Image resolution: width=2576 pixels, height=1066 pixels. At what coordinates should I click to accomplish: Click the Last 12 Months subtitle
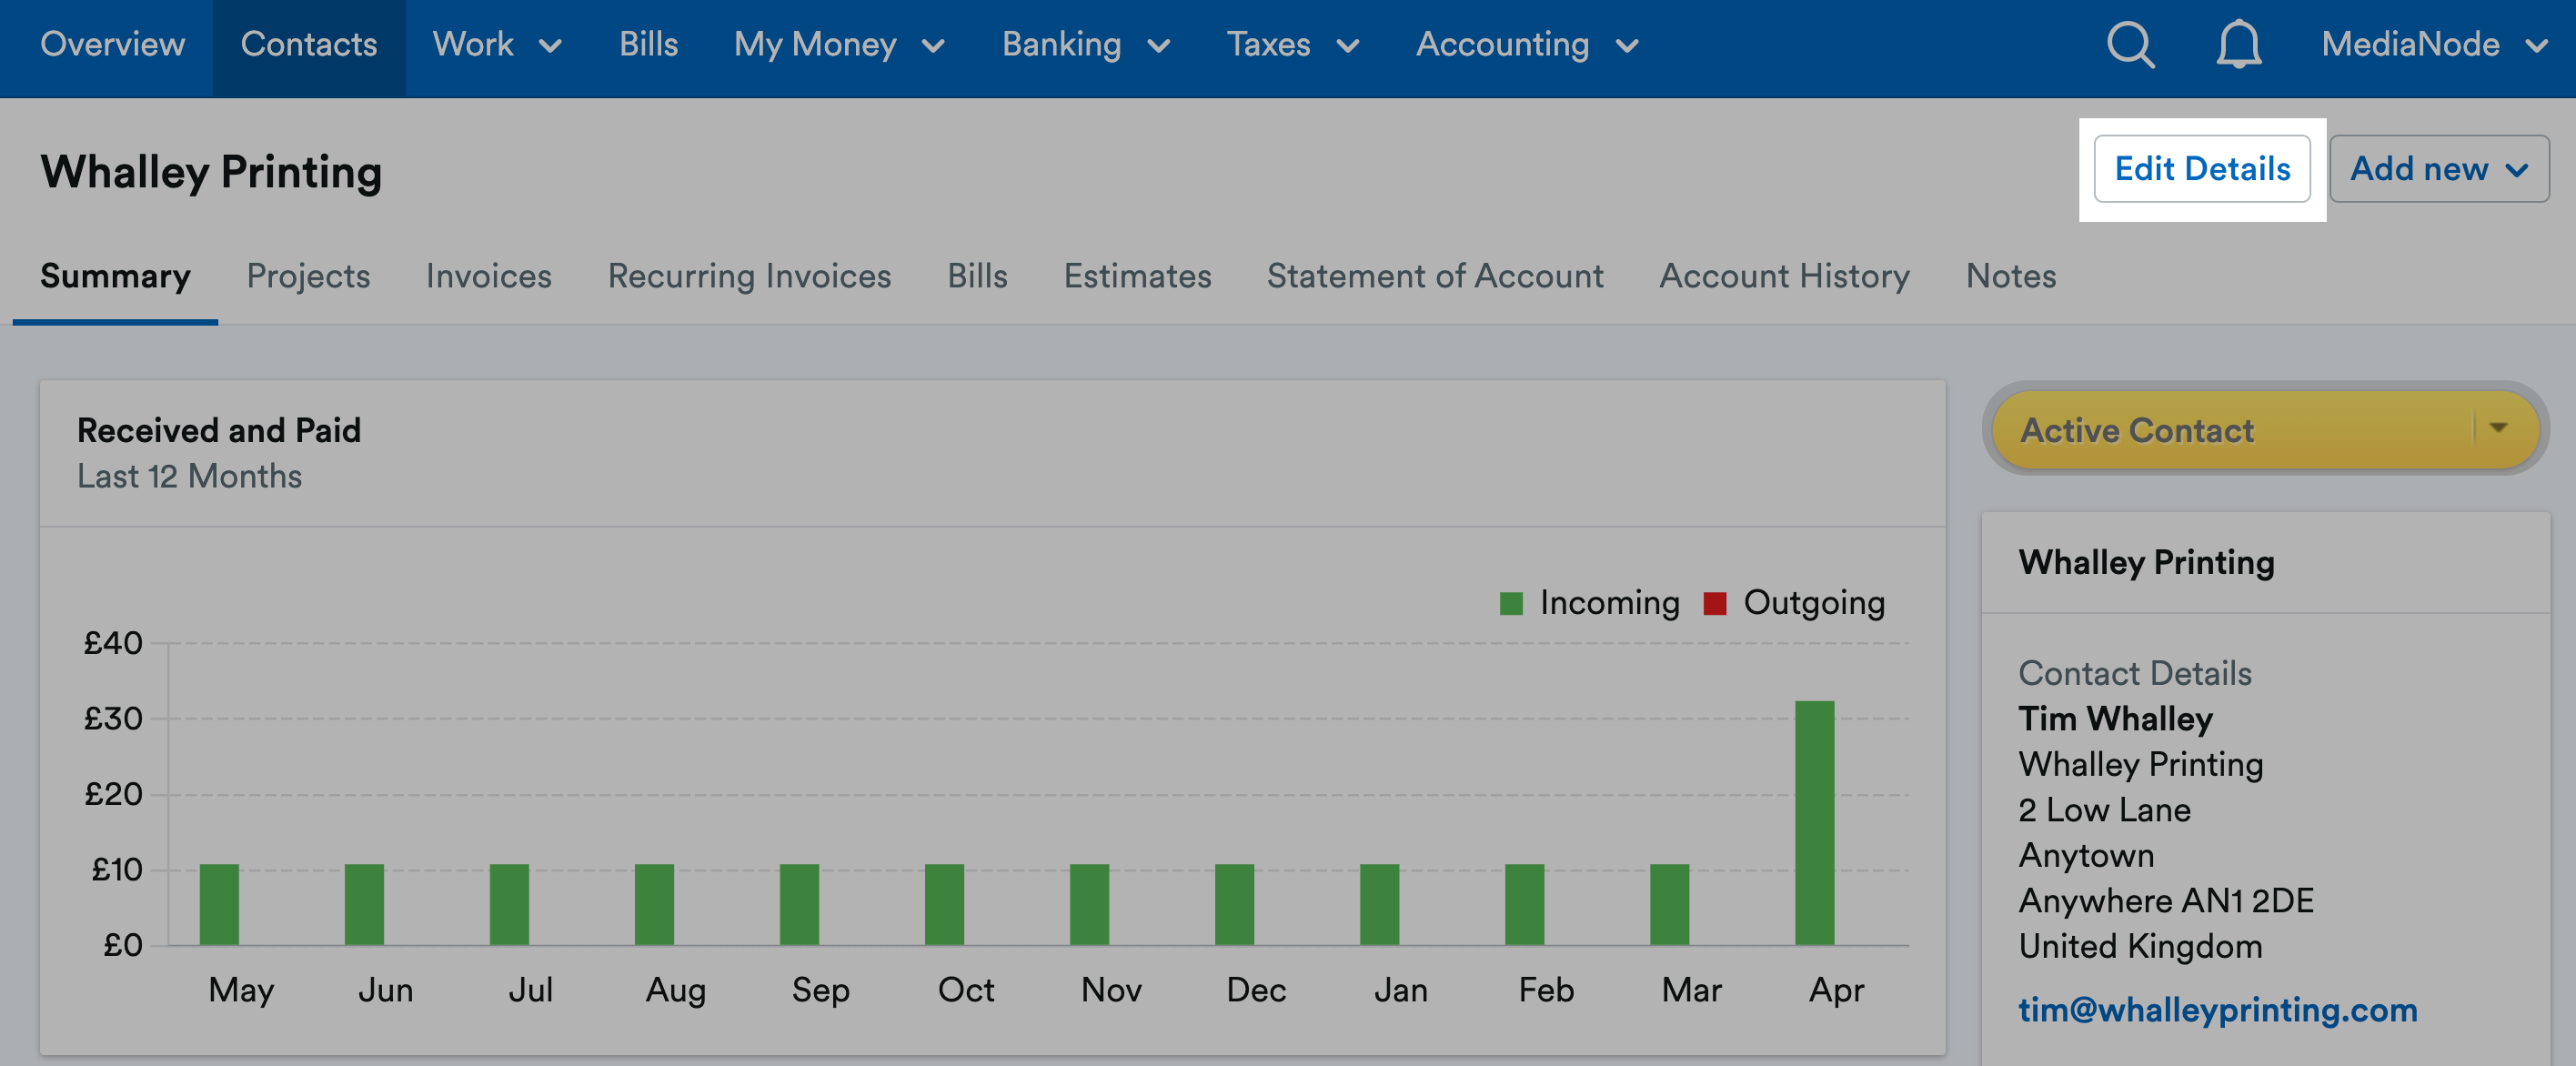189,476
